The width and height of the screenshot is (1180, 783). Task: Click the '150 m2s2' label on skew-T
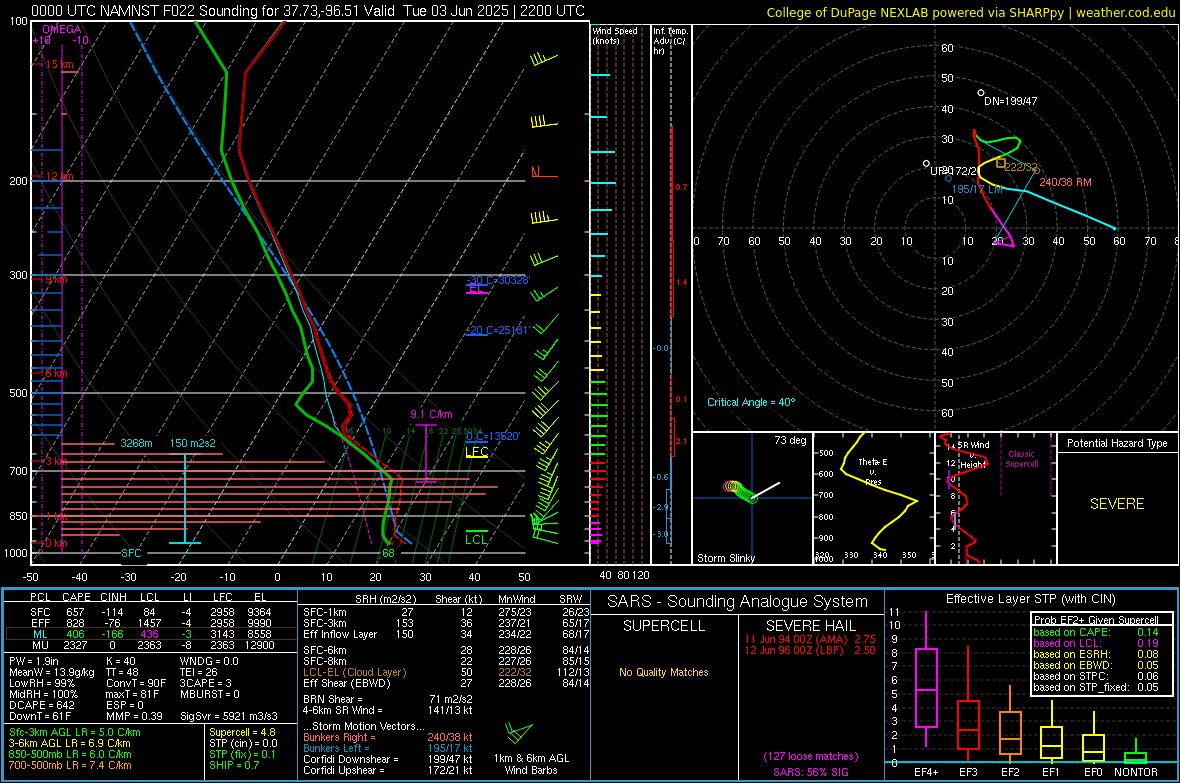pos(193,443)
